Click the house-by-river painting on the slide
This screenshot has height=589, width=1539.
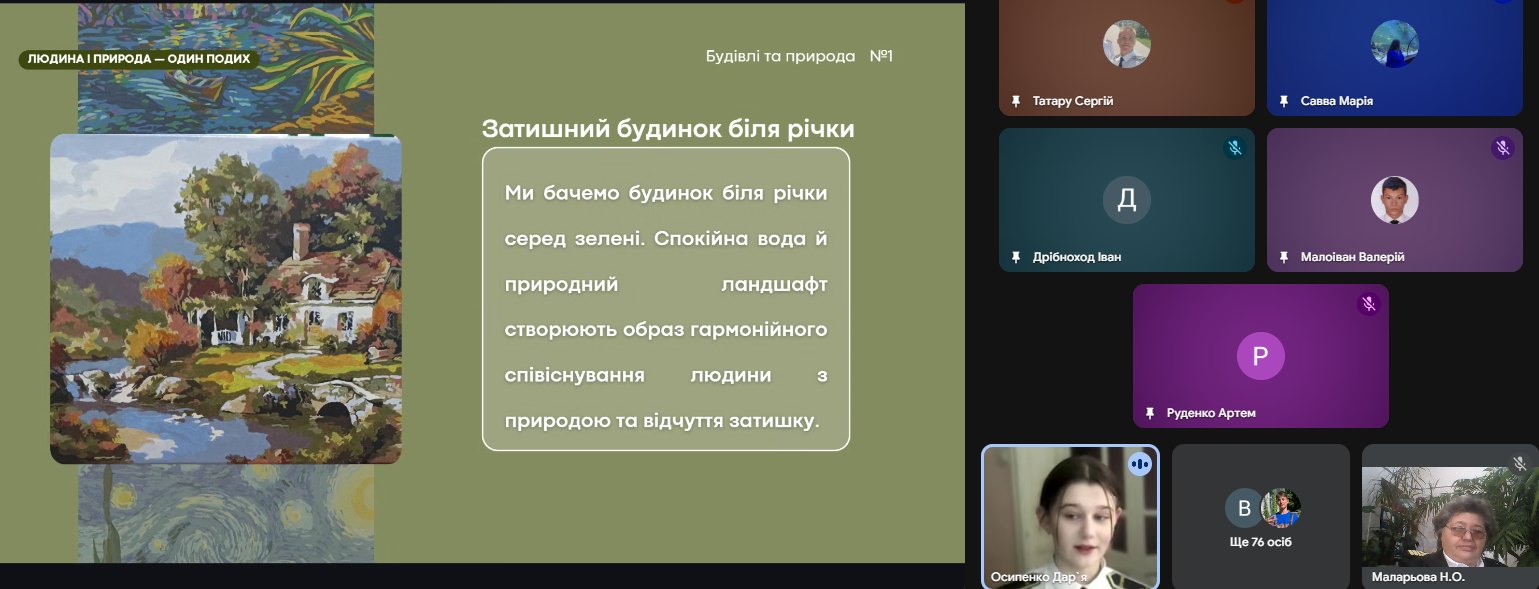pos(226,299)
